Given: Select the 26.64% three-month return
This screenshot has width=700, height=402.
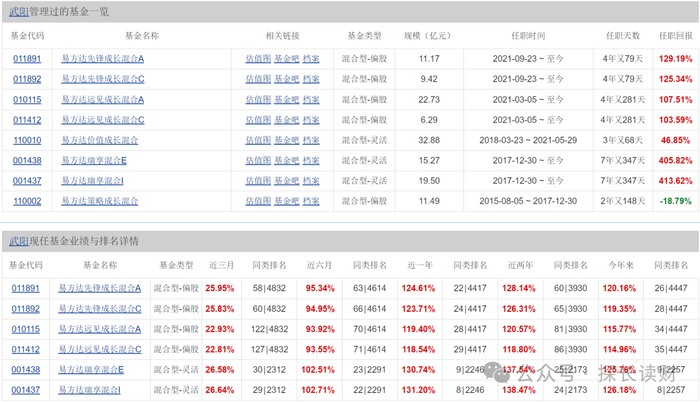Looking at the screenshot, I should 220,390.
